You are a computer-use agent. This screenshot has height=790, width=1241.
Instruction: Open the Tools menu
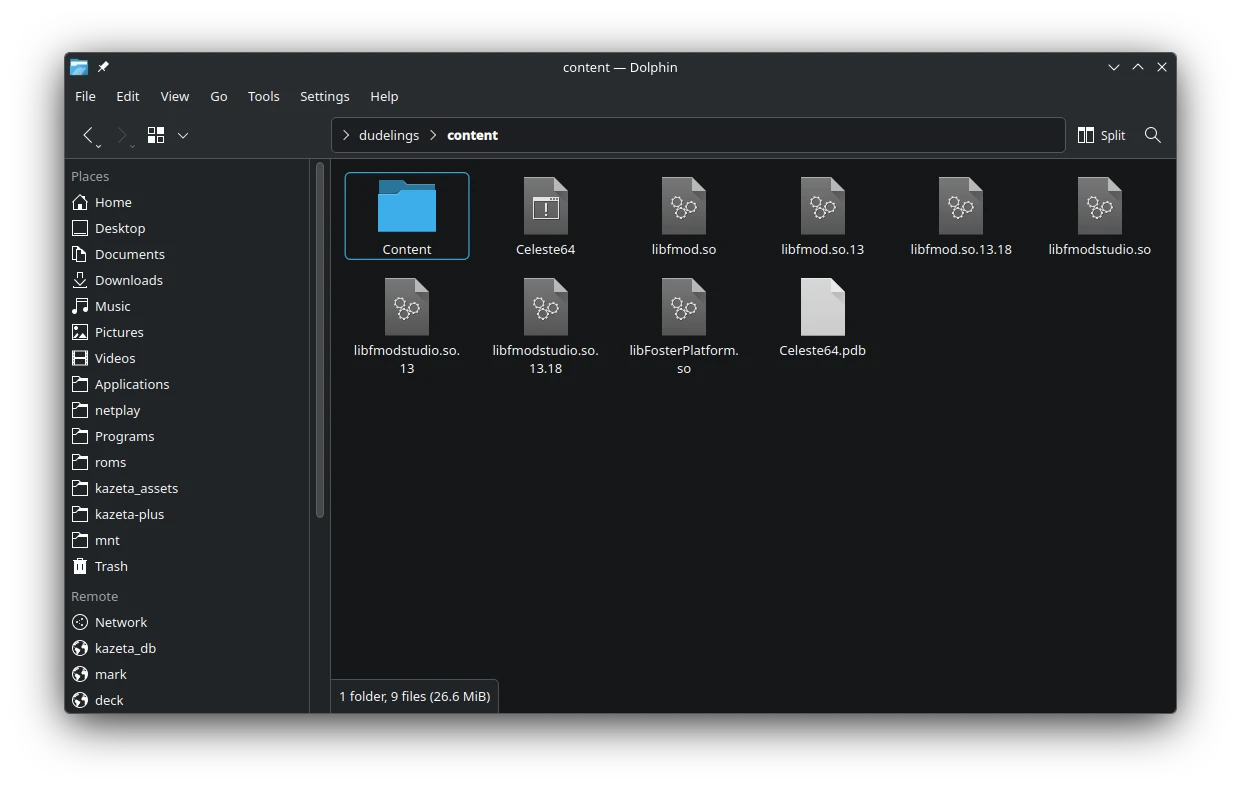click(263, 96)
